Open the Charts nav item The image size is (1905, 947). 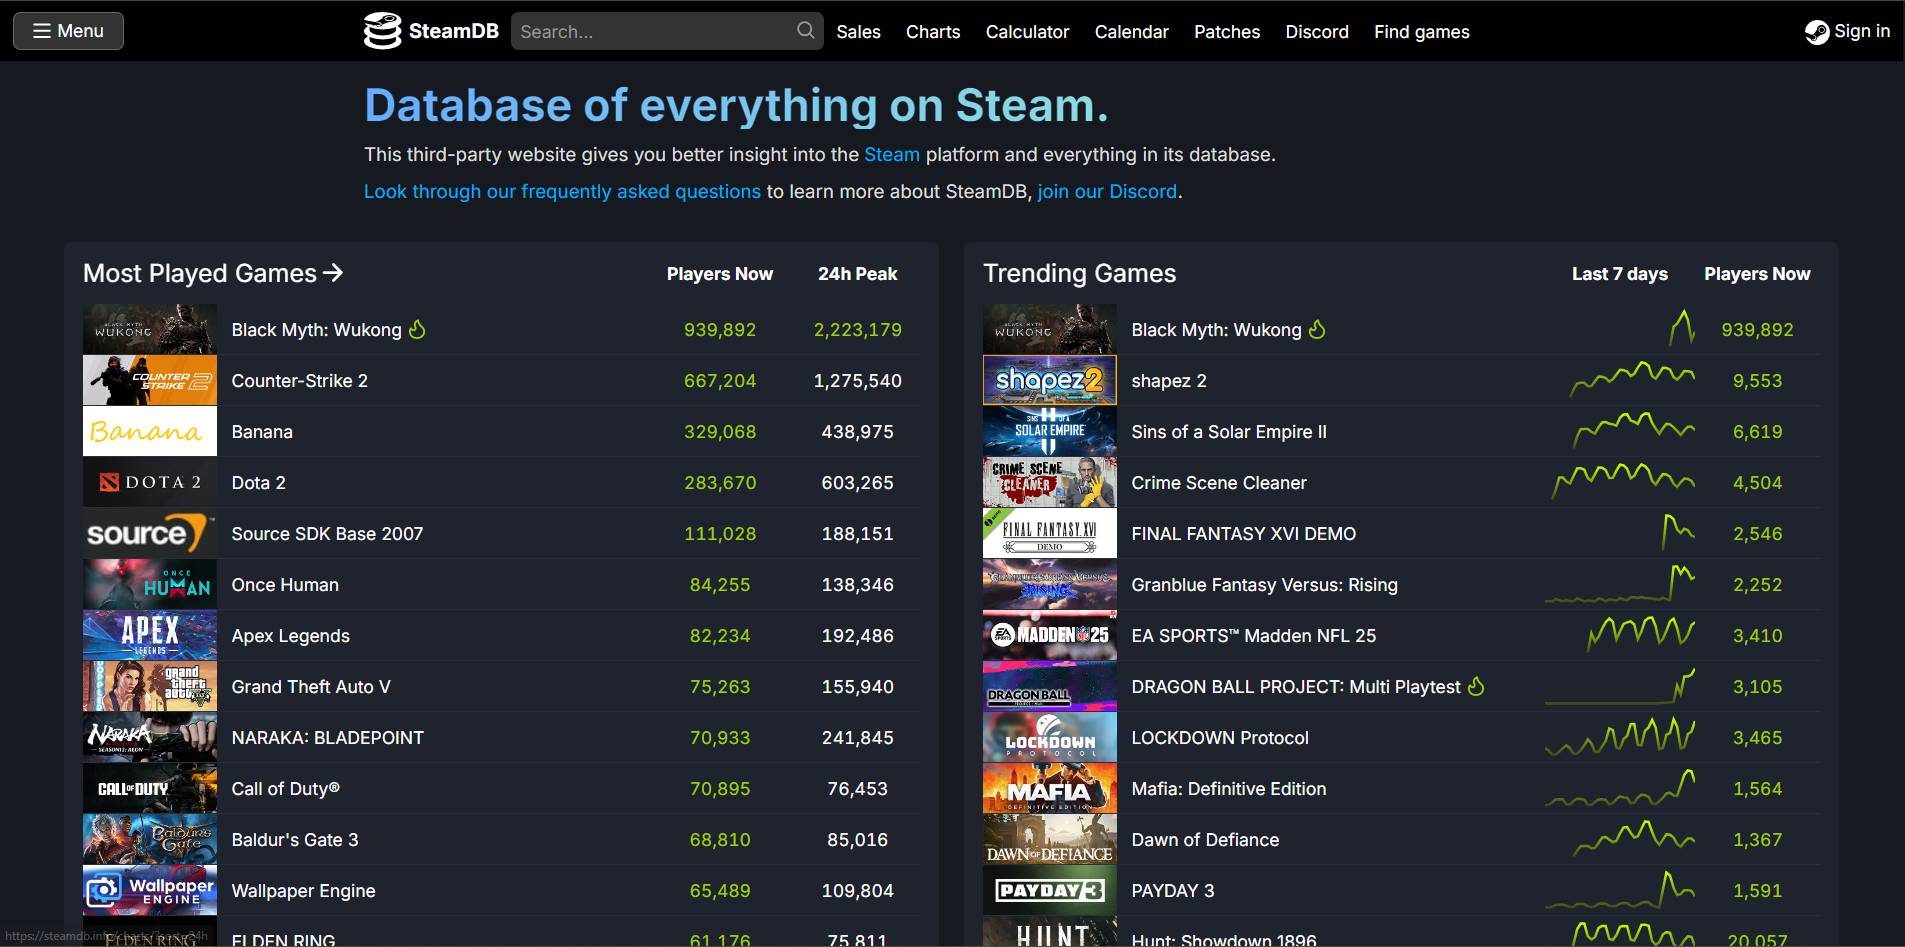[x=933, y=32]
